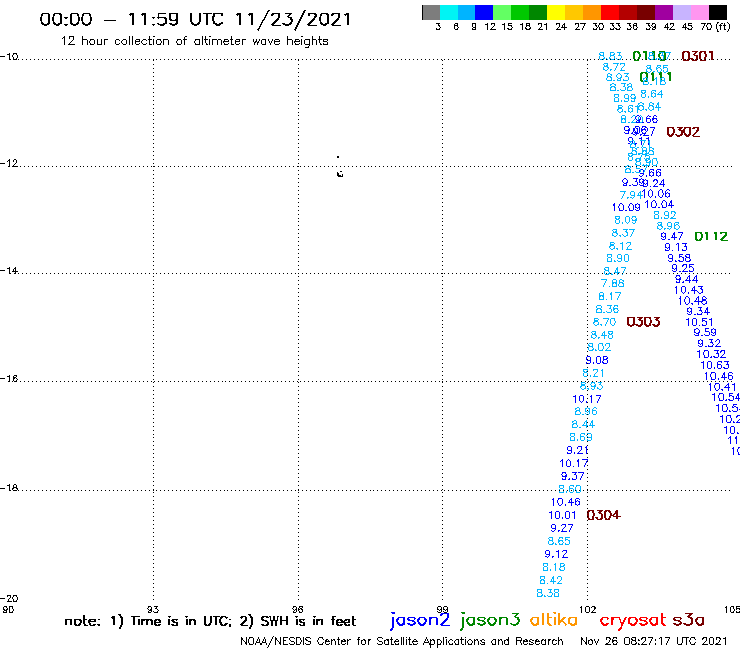Click the 8.09 wave height value
Image resolution: width=740 pixels, height=650 pixels.
[x=626, y=220]
